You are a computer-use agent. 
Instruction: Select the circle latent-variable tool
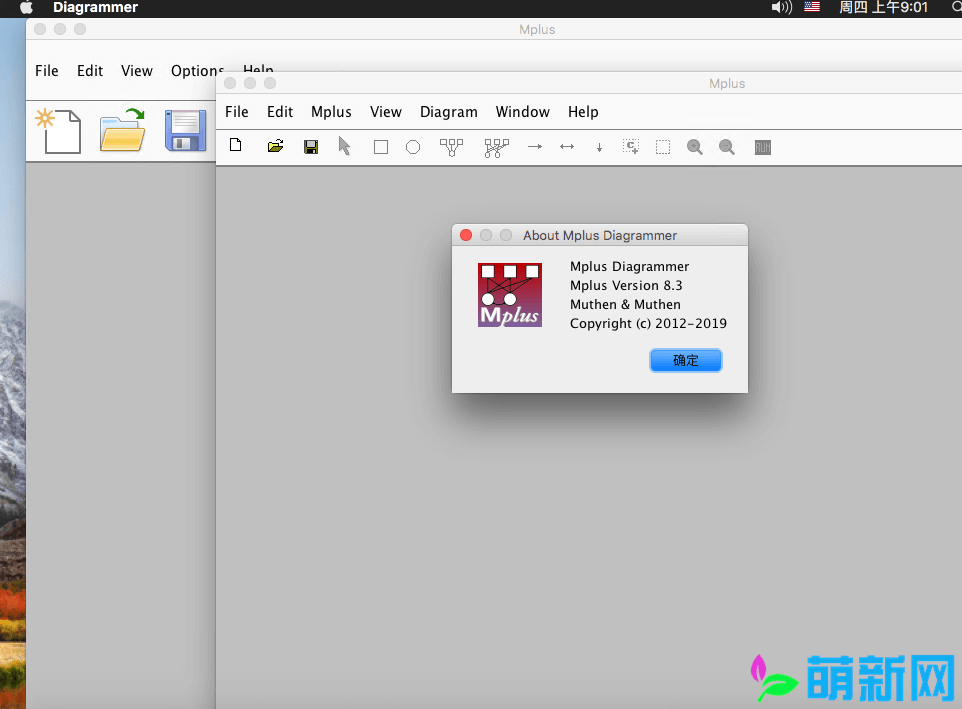pos(413,147)
